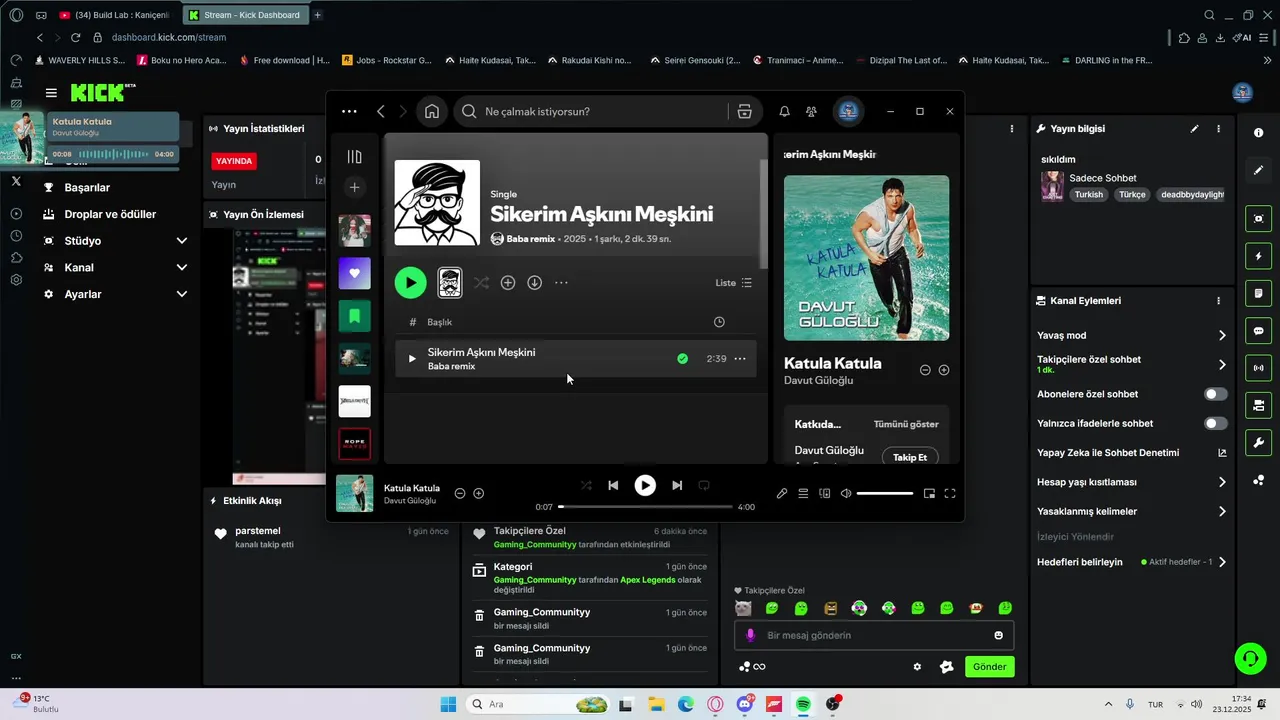Click the Bir mesaj gönderin chat field
1280x720 pixels.
point(874,635)
